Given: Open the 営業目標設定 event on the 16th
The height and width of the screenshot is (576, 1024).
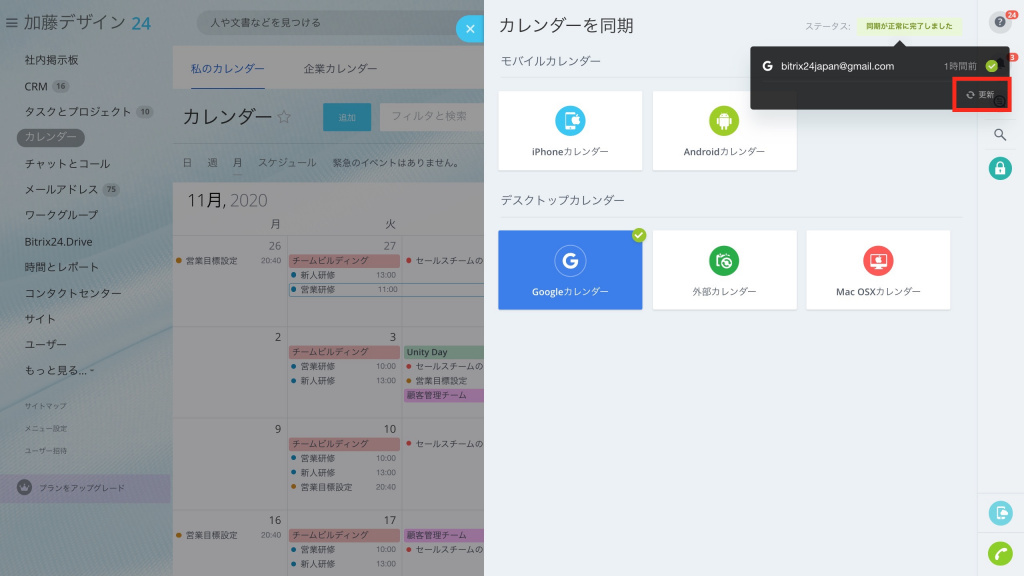Looking at the screenshot, I should [x=229, y=536].
